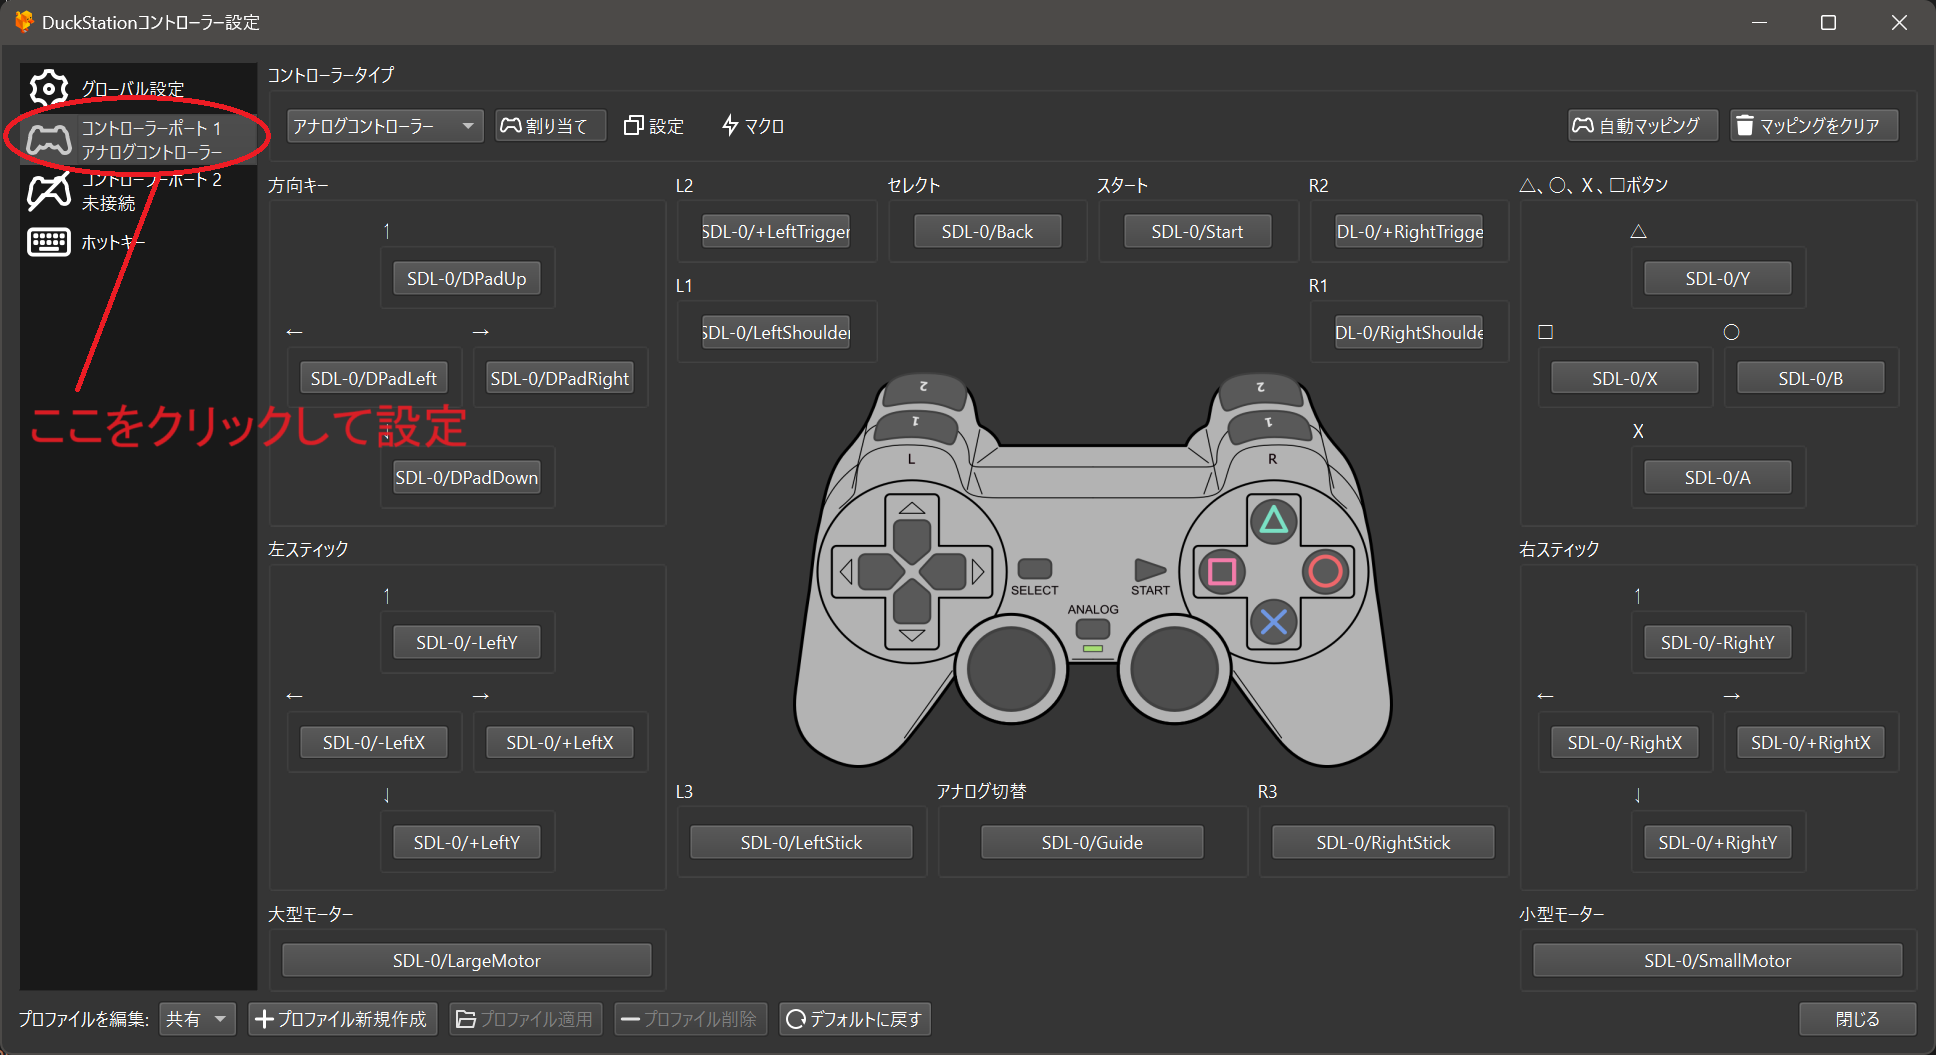Viewport: 1936px width, 1055px height.
Task: Rebind the SDL-0/DPadRight binding
Action: (x=560, y=378)
